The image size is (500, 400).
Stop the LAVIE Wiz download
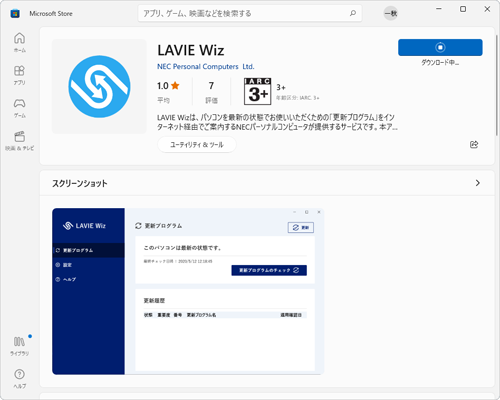(x=440, y=47)
